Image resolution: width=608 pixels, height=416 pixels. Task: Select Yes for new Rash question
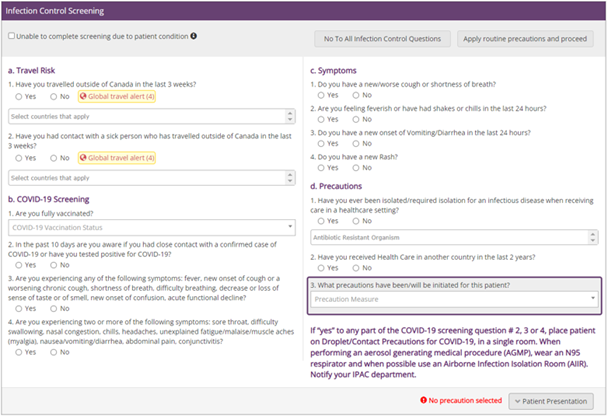[x=320, y=169]
